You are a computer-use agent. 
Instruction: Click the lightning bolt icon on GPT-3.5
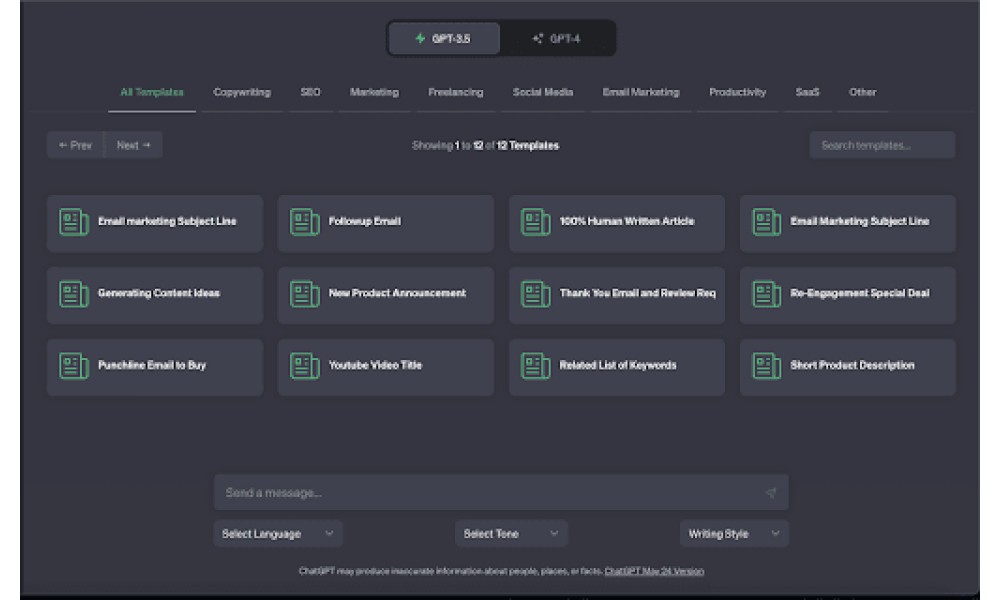[x=420, y=39]
